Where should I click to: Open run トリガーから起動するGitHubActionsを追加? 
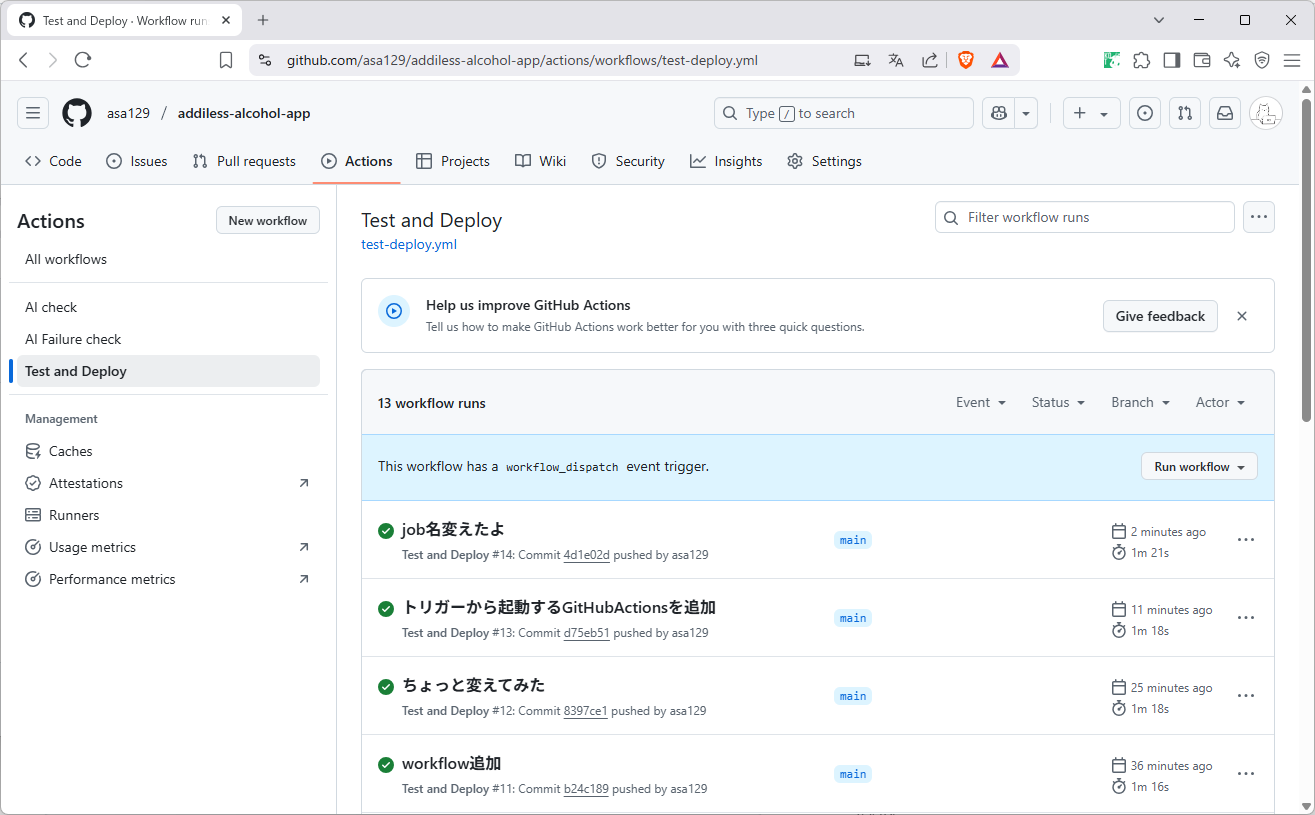tap(559, 607)
